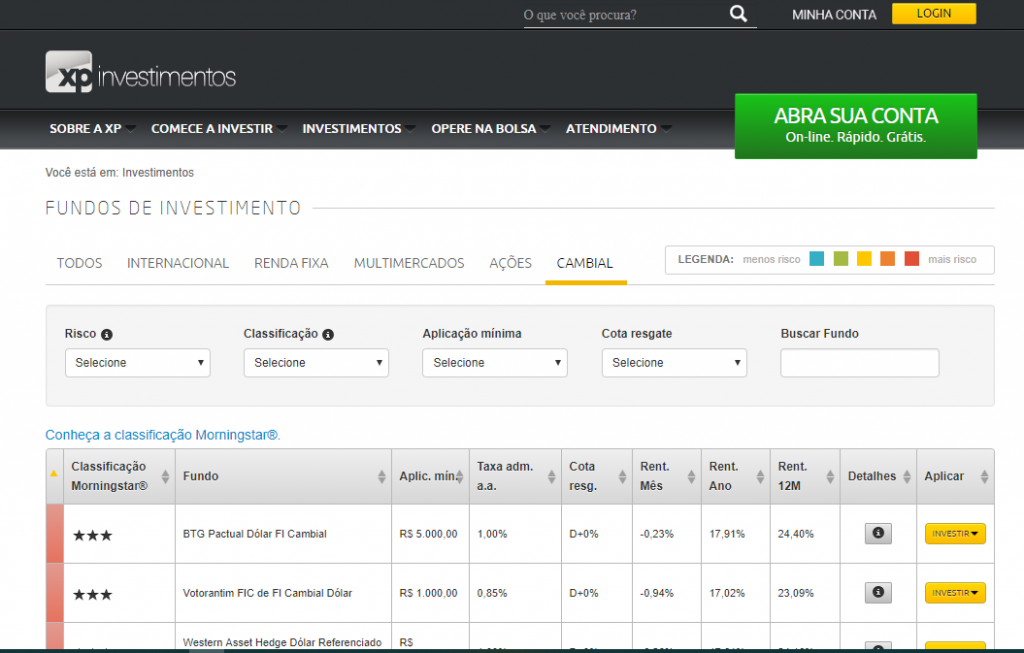The height and width of the screenshot is (653, 1024).
Task: Open the Cota resgate dropdown
Action: point(674,363)
